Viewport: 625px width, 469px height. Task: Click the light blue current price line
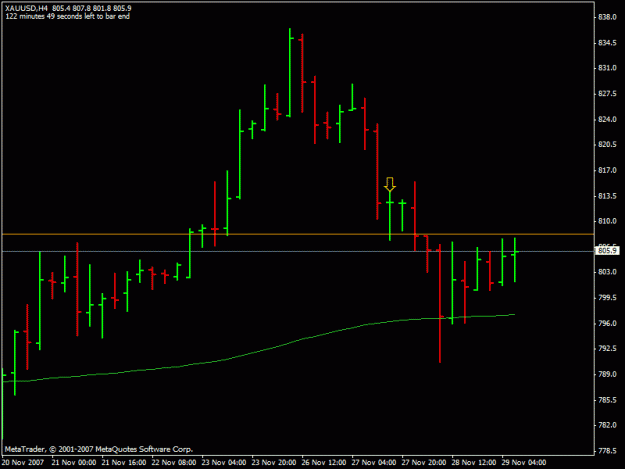[298, 251]
